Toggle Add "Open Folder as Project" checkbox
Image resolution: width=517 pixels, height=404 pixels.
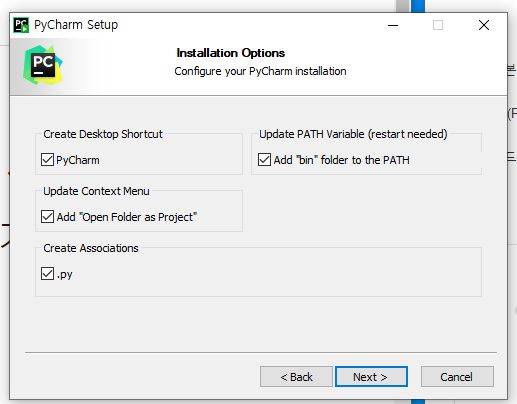47,217
